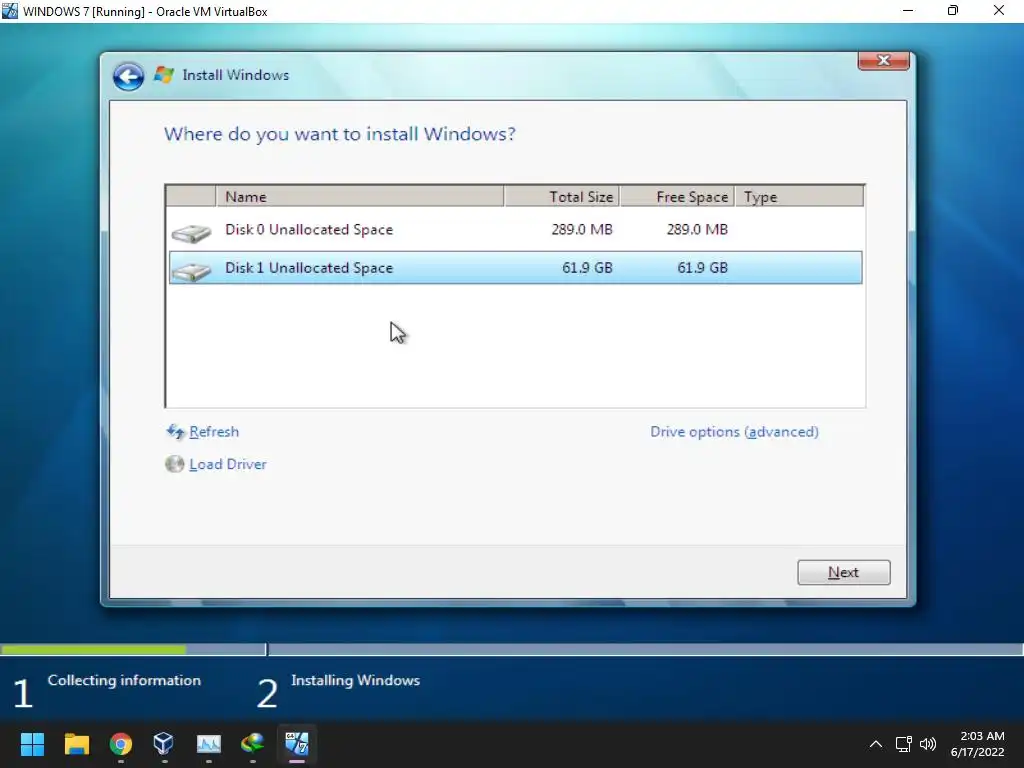The height and width of the screenshot is (768, 1024).
Task: Sort by the Free Space column header
Action: pyautogui.click(x=677, y=197)
